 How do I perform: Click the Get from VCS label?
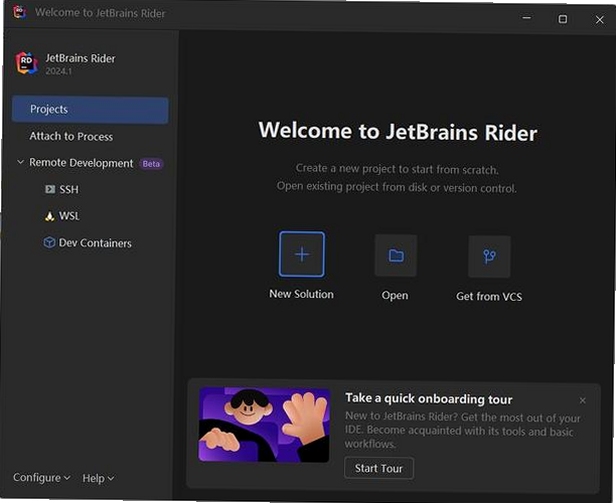point(489,296)
